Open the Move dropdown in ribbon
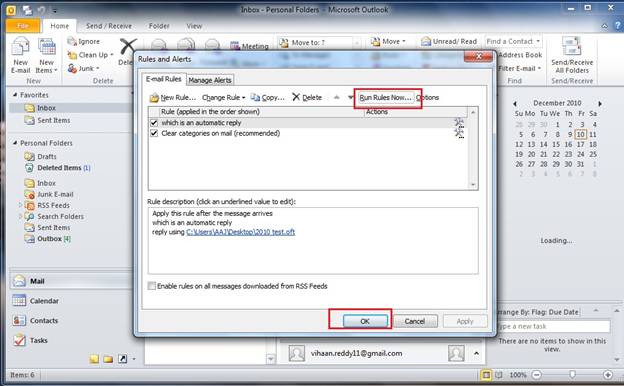624x386 pixels. pyautogui.click(x=388, y=41)
